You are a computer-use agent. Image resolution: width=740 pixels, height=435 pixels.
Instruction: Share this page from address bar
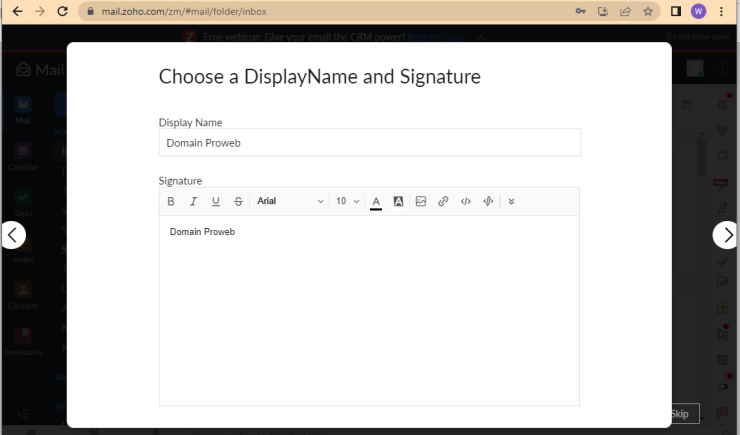(x=625, y=11)
